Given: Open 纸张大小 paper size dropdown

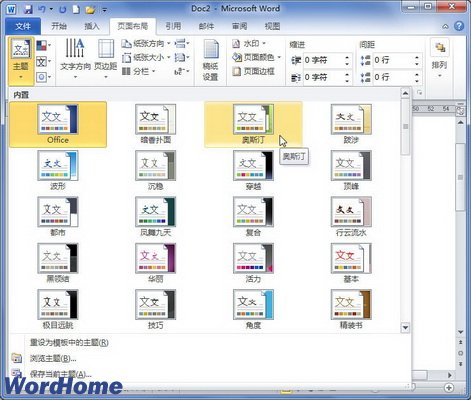Looking at the screenshot, I should coord(146,58).
